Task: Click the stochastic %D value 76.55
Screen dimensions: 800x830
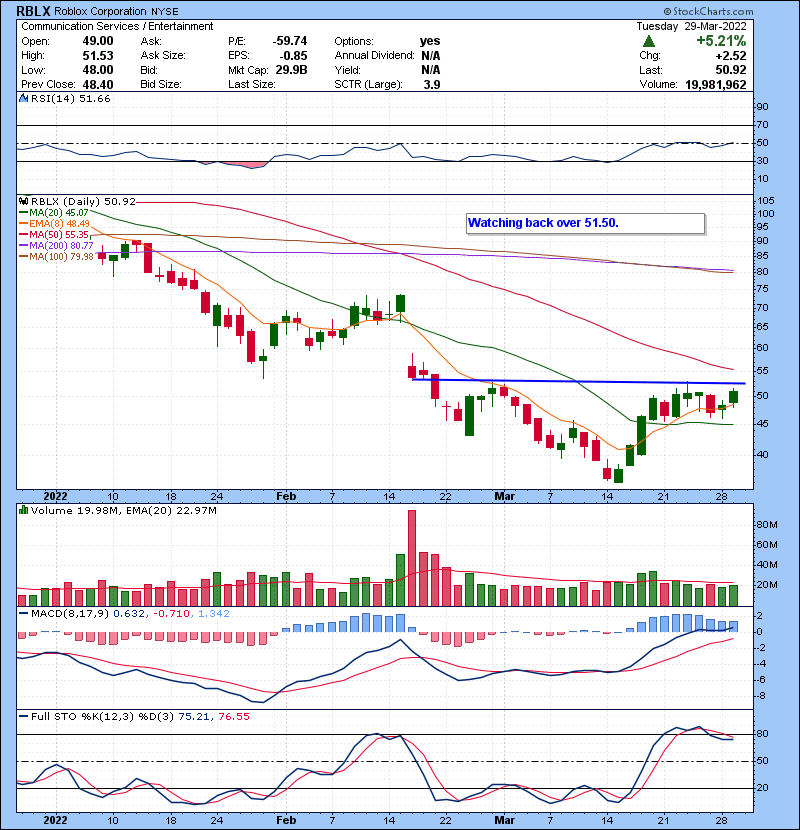Action: (233, 716)
